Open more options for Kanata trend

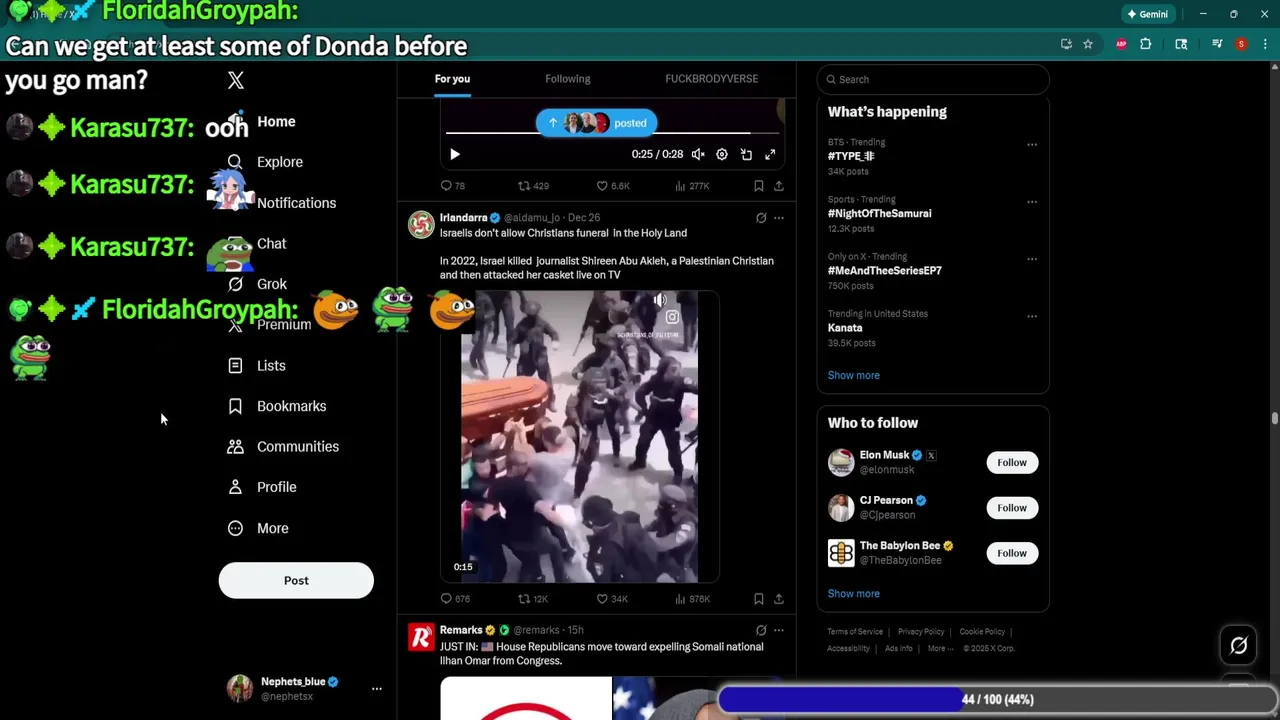pos(1032,315)
